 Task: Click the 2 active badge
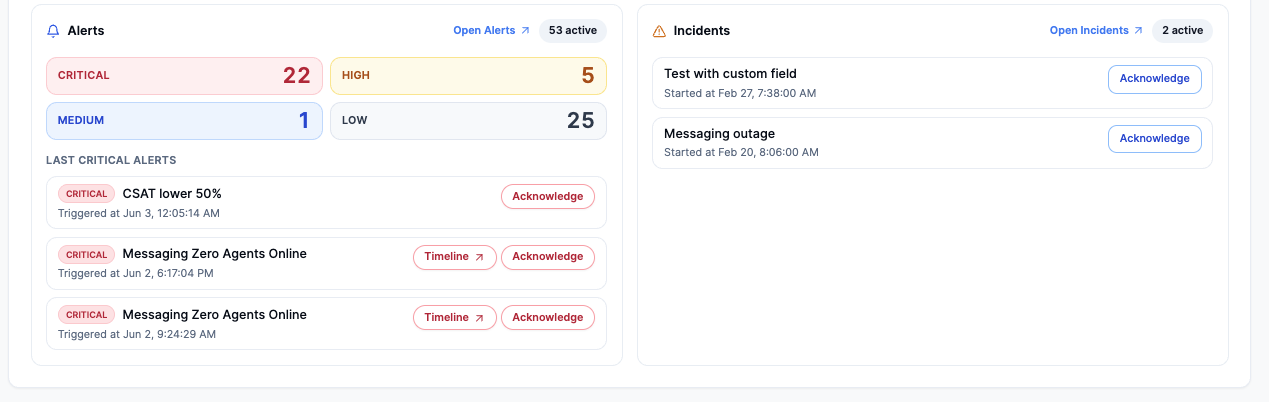tap(1182, 31)
